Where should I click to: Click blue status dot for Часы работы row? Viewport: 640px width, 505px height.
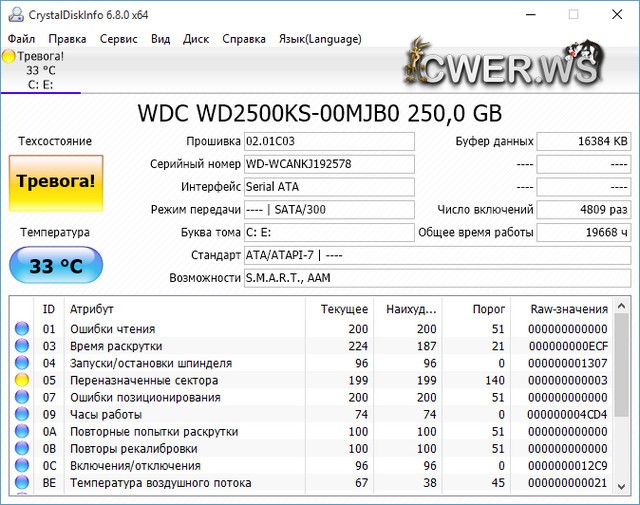[22, 415]
